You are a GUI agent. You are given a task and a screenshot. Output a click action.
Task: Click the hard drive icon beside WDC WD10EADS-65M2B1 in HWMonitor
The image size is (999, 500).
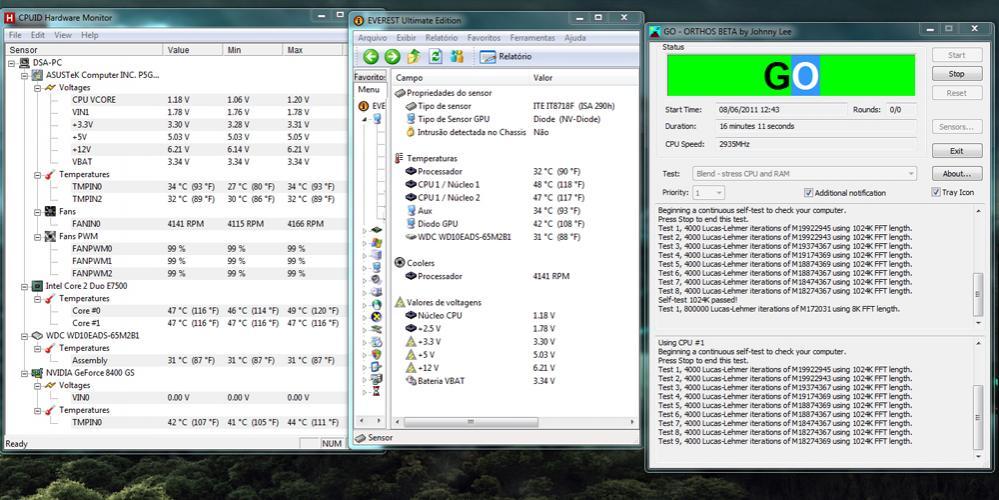38,336
